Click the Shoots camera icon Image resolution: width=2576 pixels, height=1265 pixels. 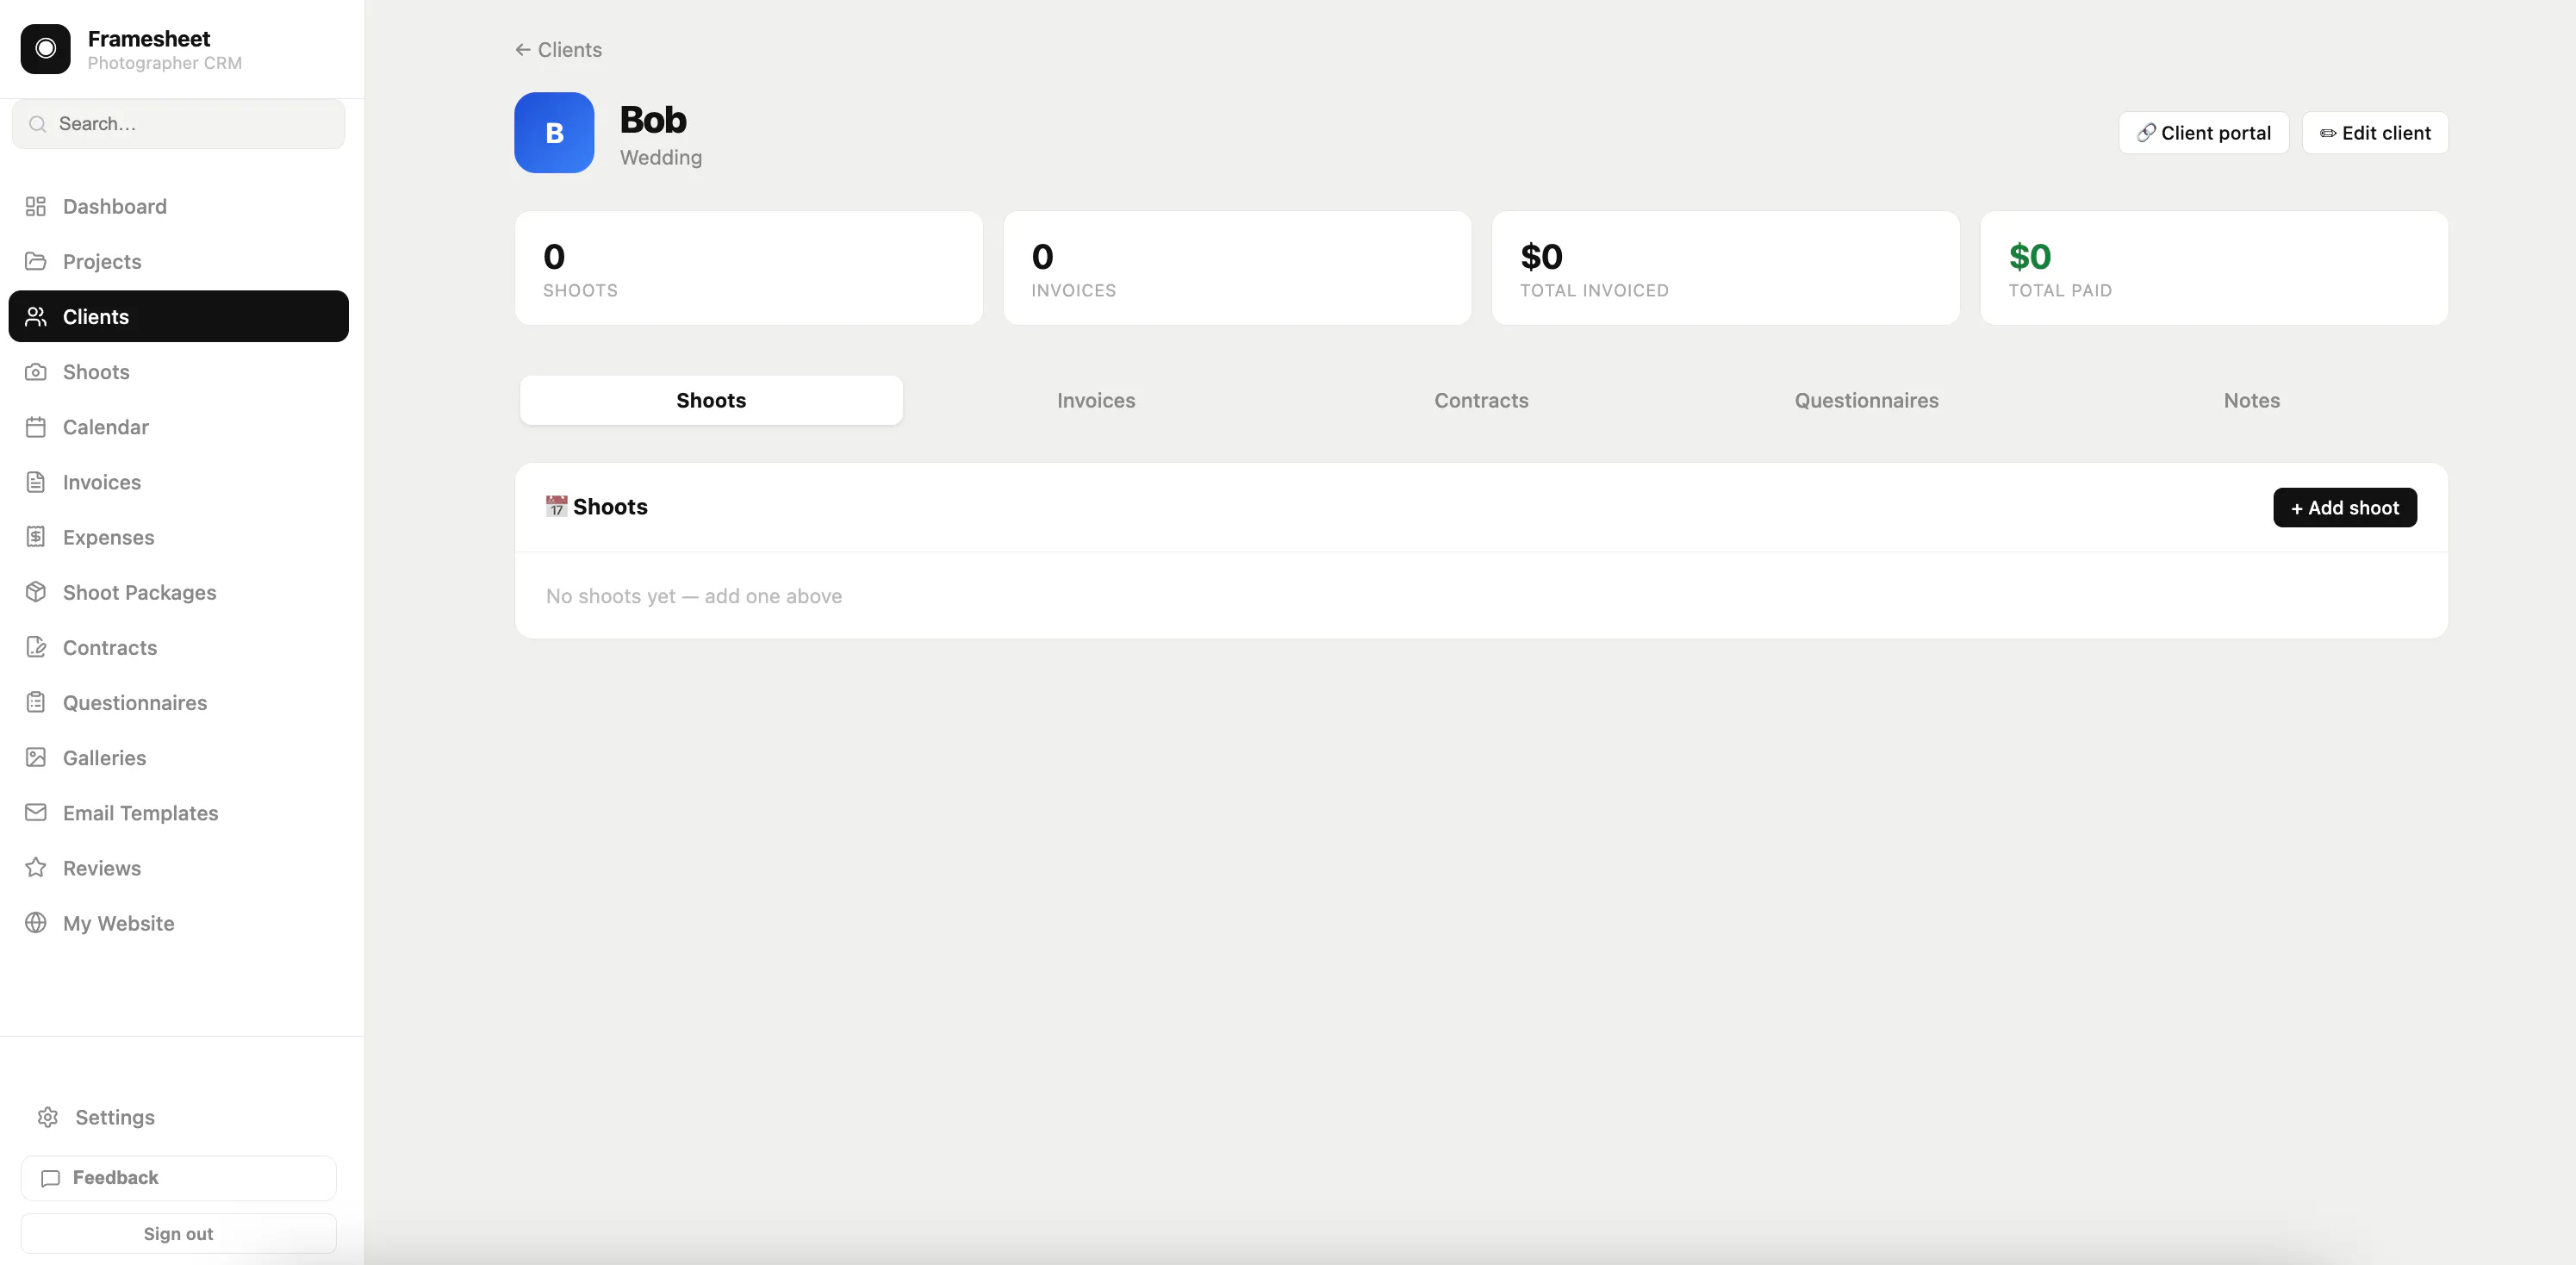point(36,371)
